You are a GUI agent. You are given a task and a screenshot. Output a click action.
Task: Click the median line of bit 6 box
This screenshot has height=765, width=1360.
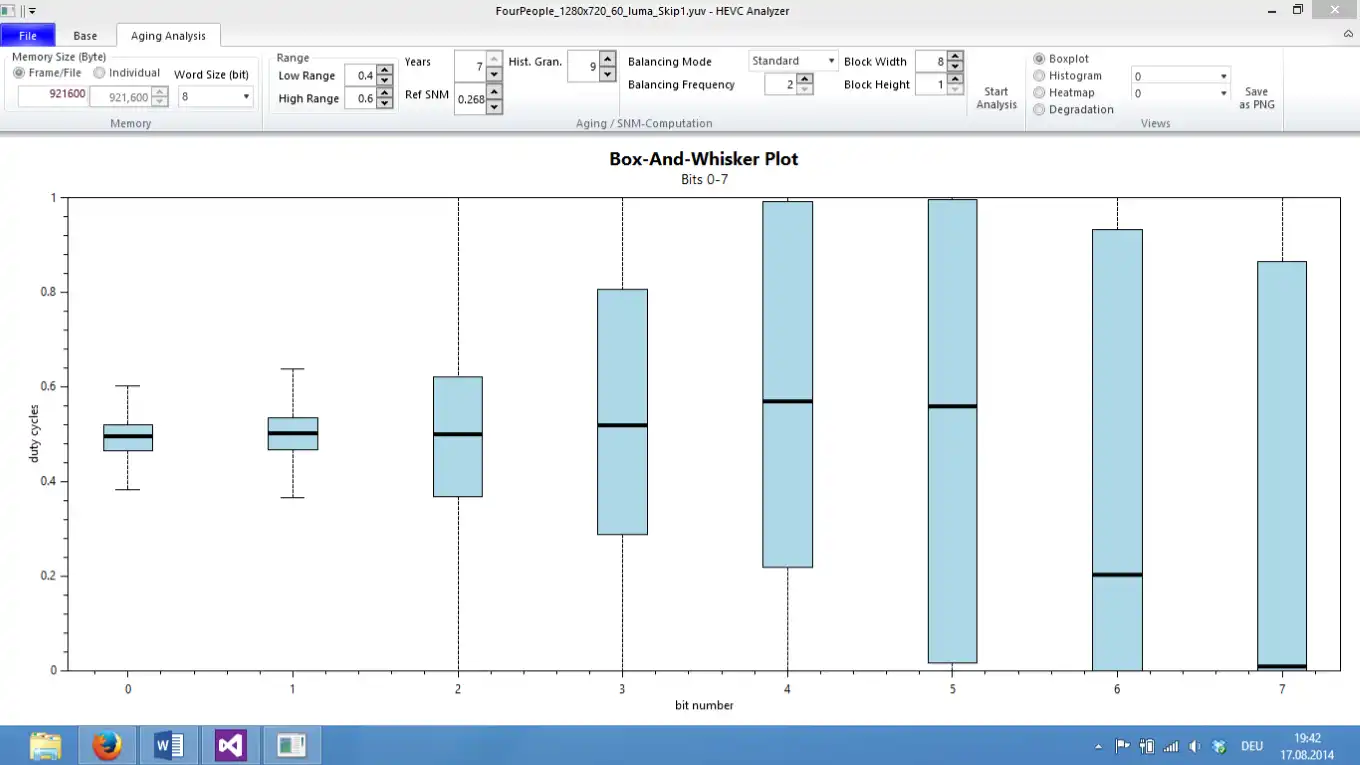pos(1117,575)
